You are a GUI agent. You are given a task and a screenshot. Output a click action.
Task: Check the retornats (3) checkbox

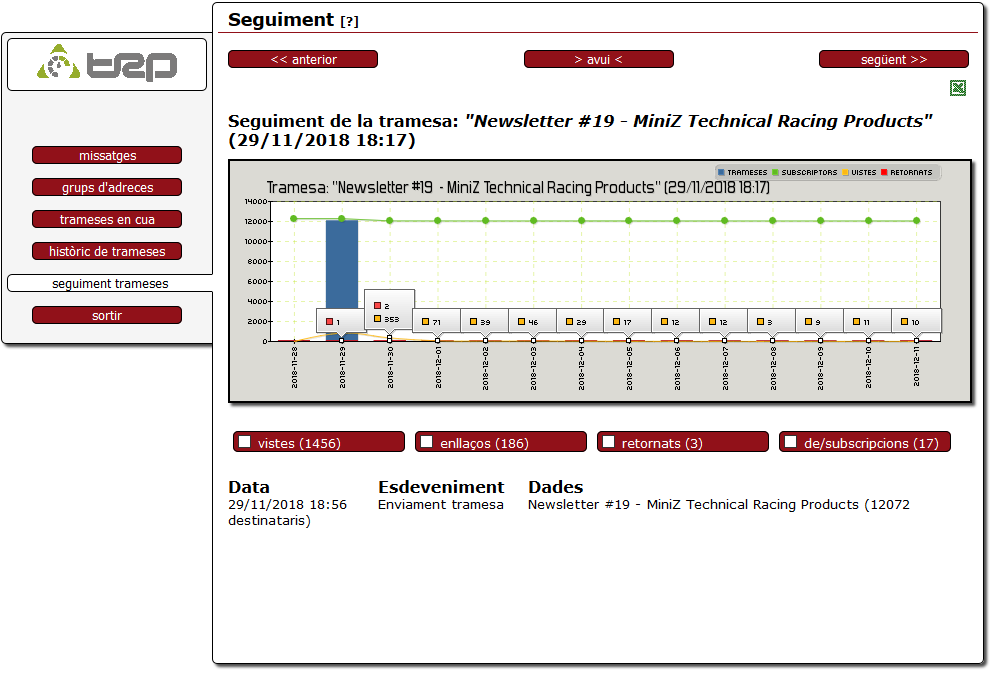[x=609, y=442]
